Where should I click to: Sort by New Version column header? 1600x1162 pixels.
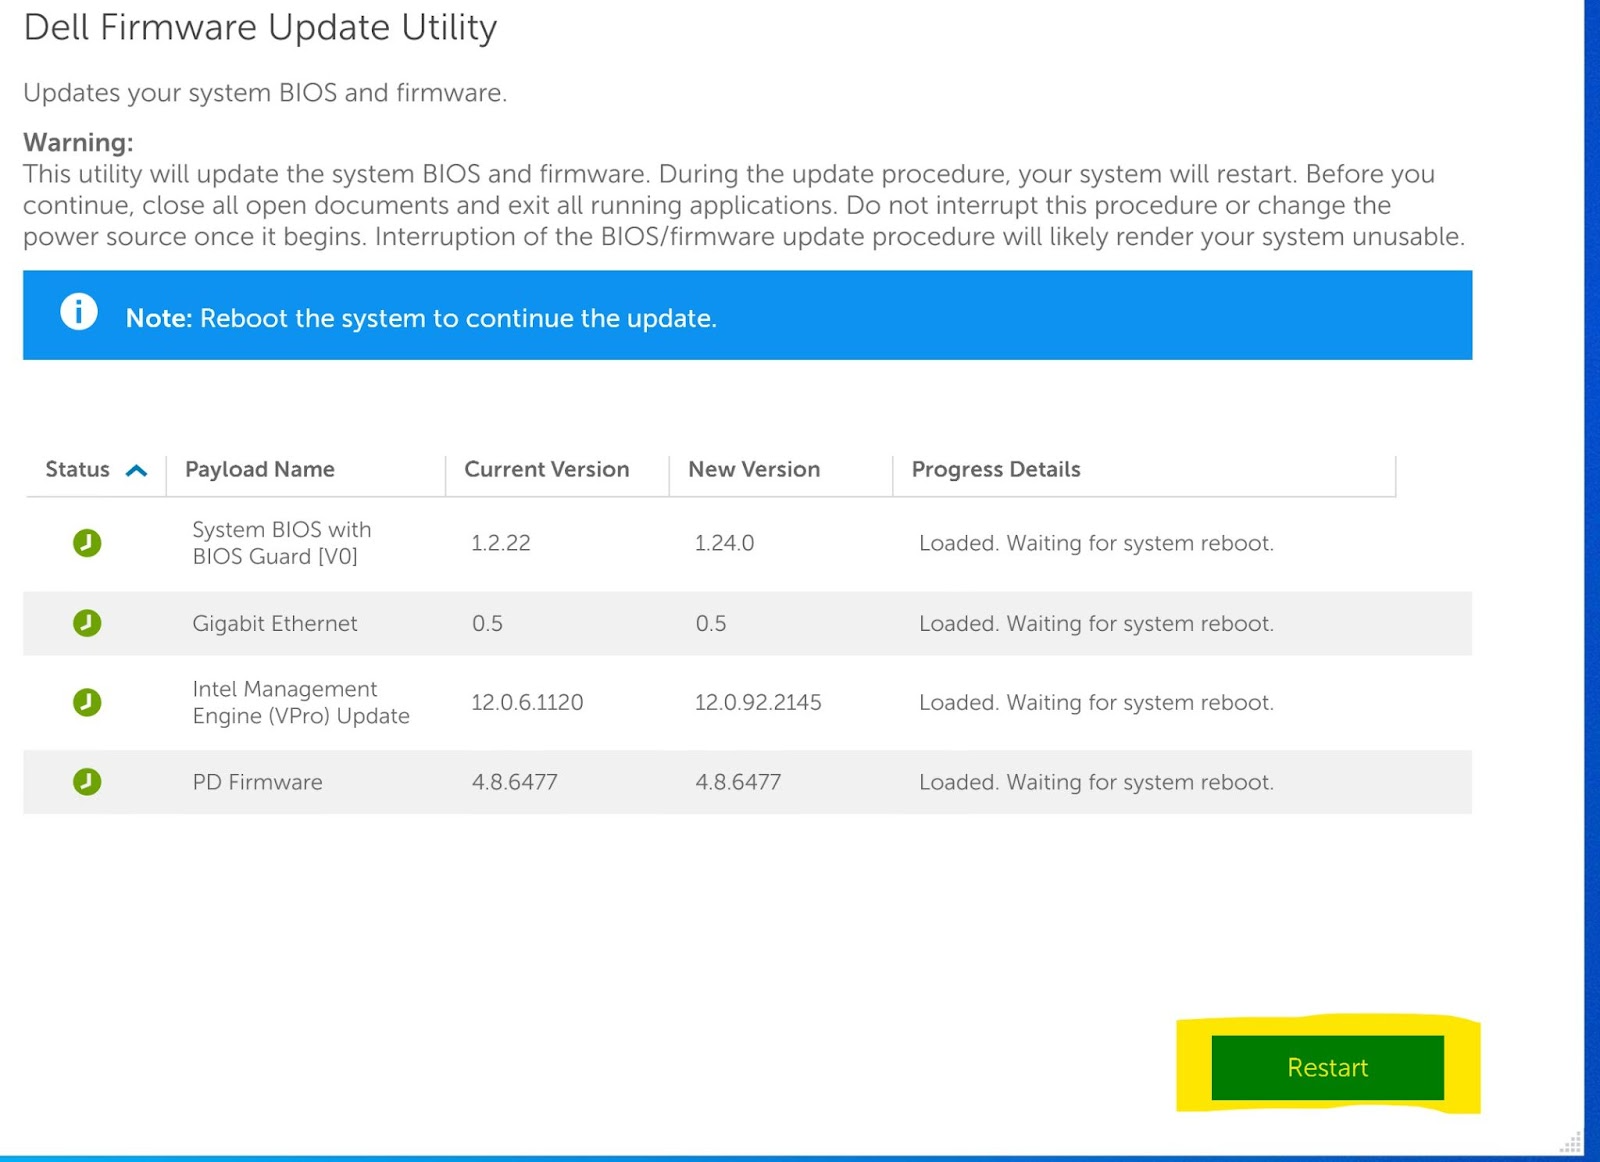tap(754, 470)
